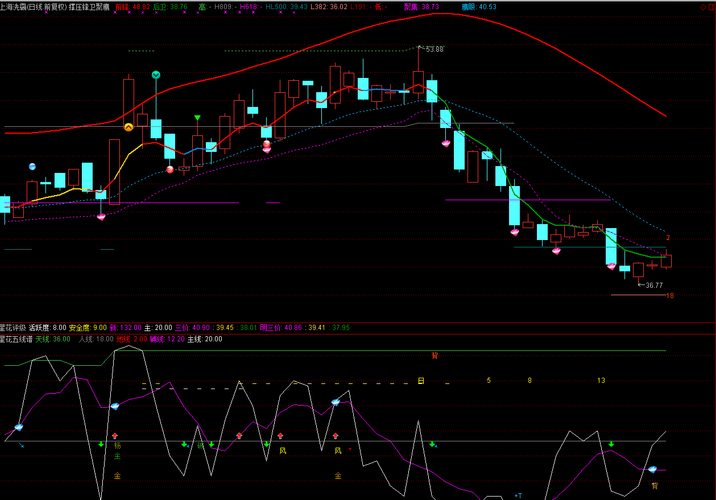Click the blue ball marker on the chart
This screenshot has height=500, width=716.
32,167
